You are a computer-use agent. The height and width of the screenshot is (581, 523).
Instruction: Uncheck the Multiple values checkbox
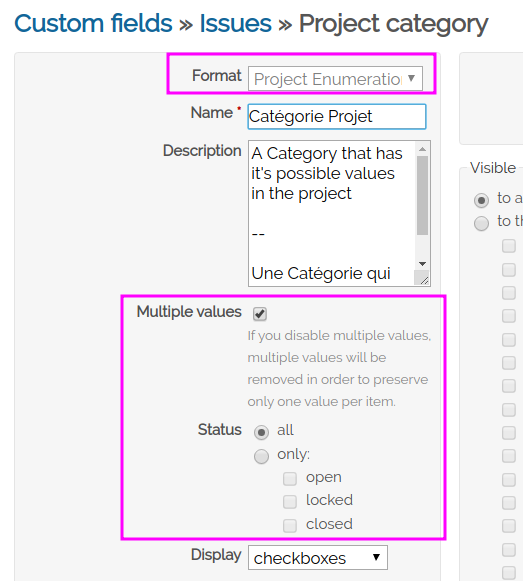click(x=260, y=314)
